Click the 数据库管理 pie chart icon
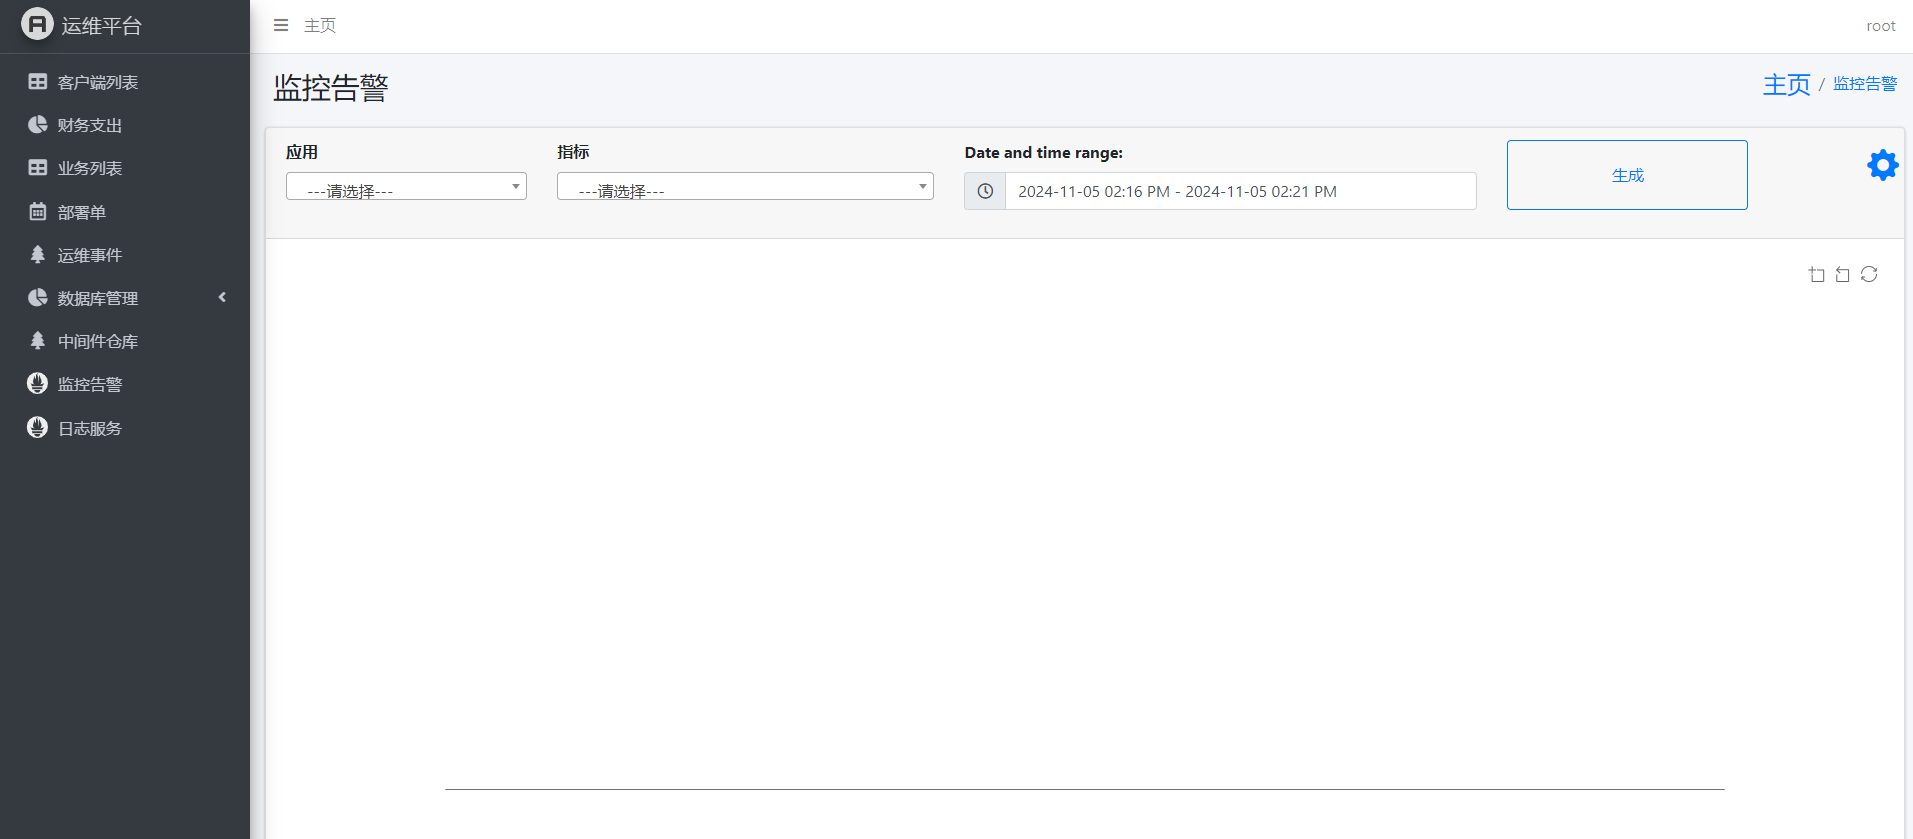 click(x=38, y=297)
